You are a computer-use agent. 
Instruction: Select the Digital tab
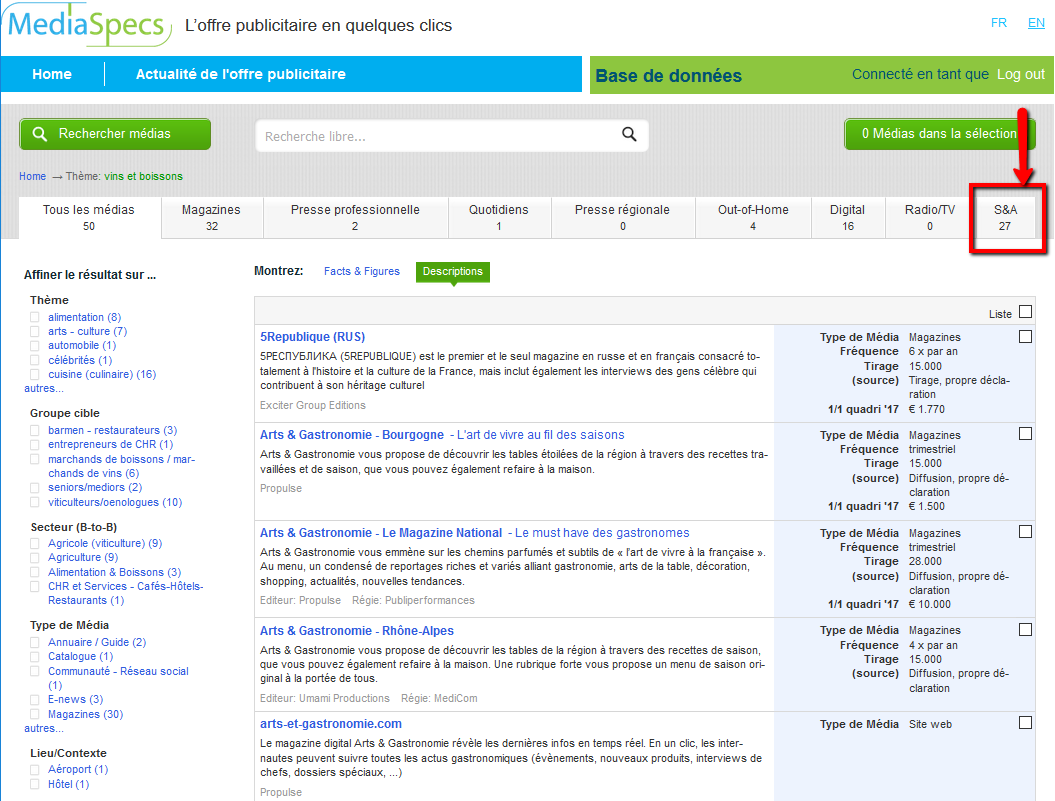[x=847, y=217]
